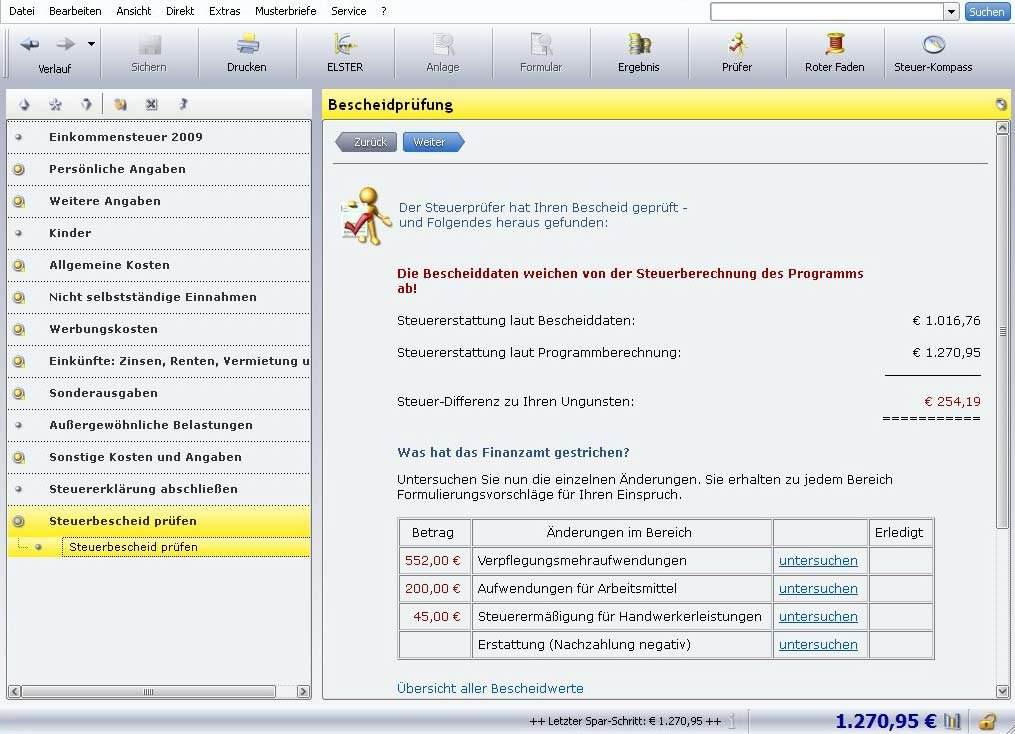Viewport: 1015px width, 734px height.
Task: Open Übersicht aller Bescheidwerte link
Action: pyautogui.click(x=490, y=688)
